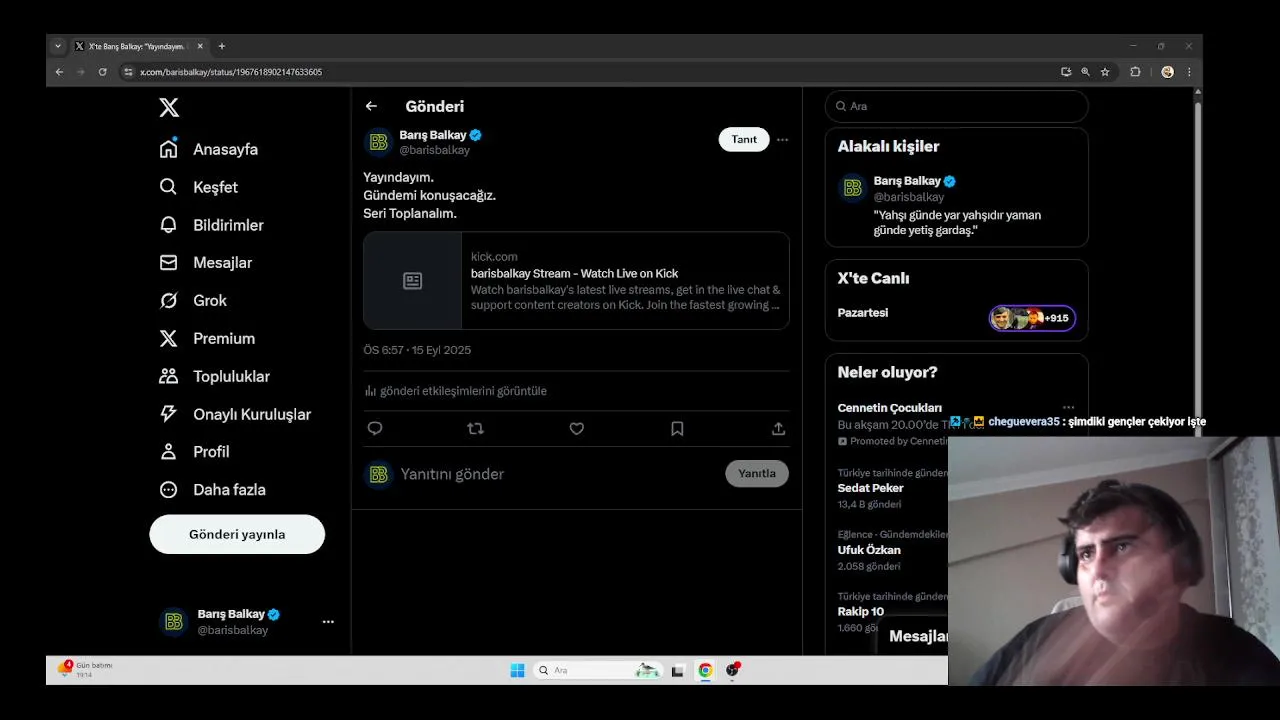Open account menu dots beside Barış Balkay
Viewport: 1280px width, 720px height.
click(x=328, y=622)
